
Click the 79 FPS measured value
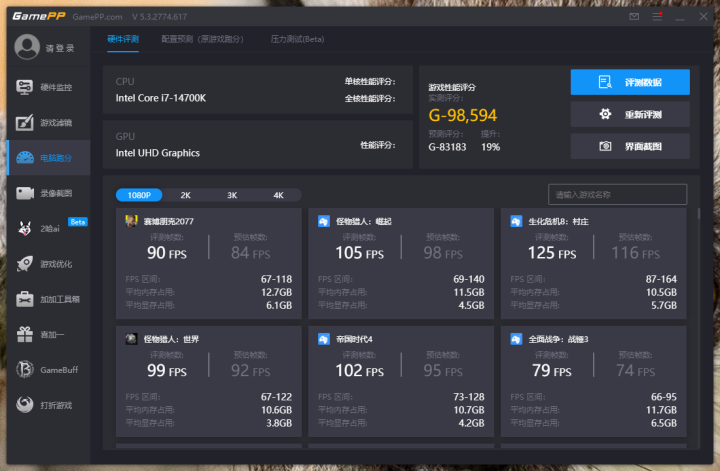[x=552, y=370]
